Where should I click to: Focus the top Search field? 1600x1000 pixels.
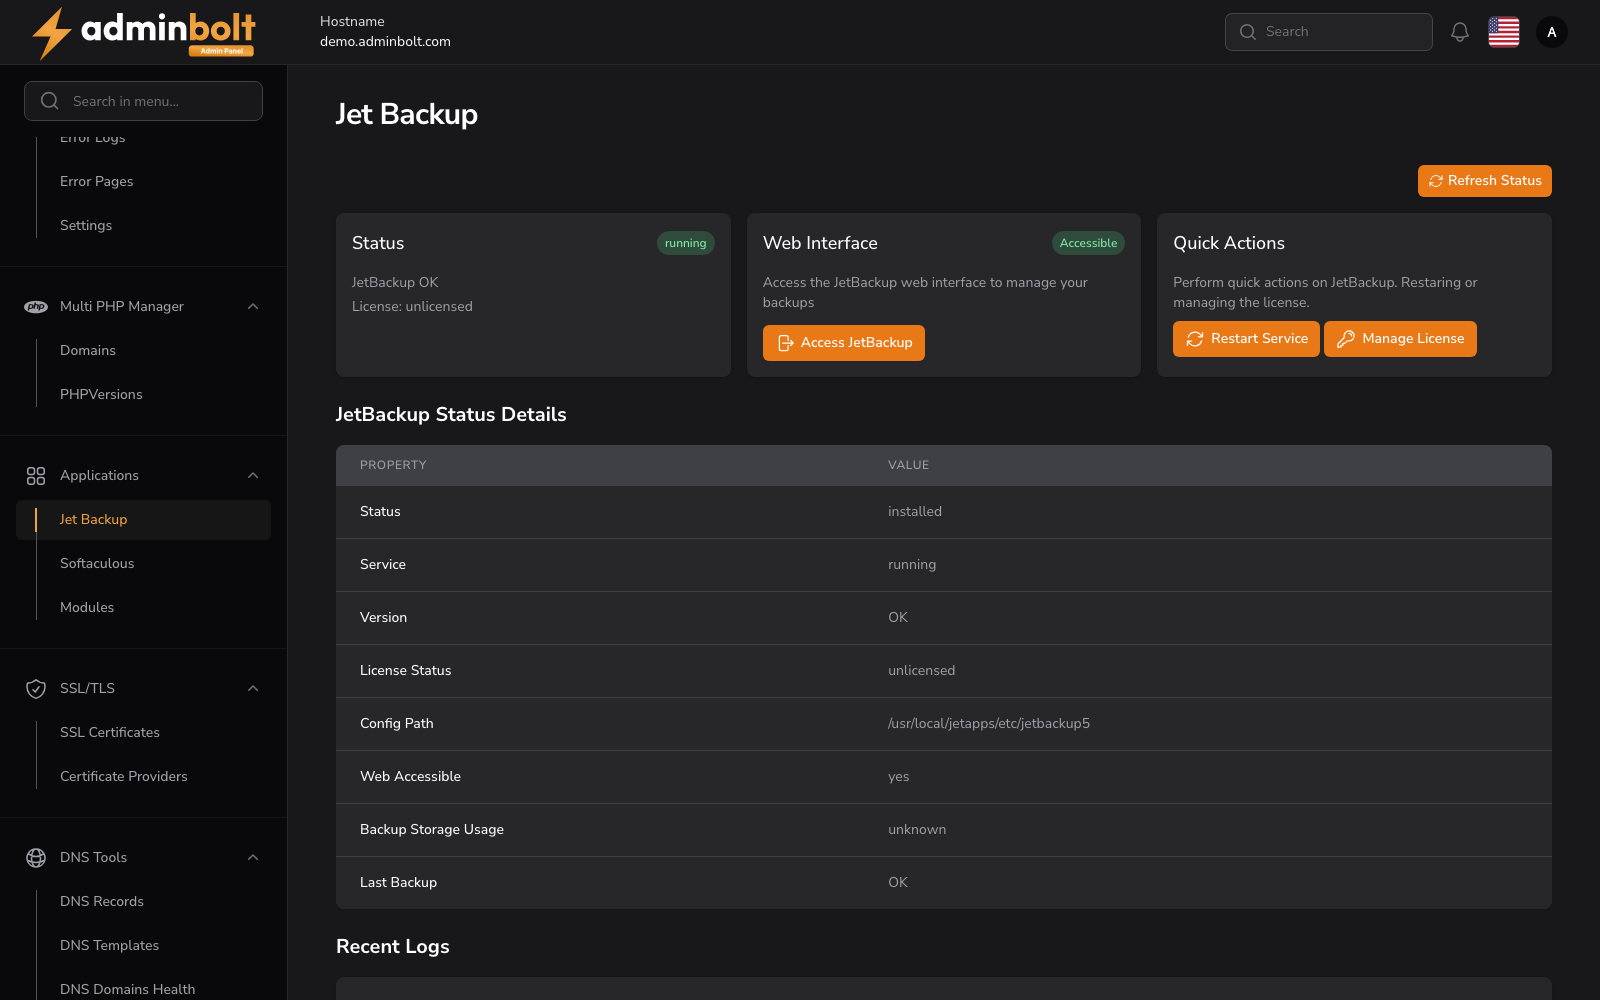(1329, 32)
